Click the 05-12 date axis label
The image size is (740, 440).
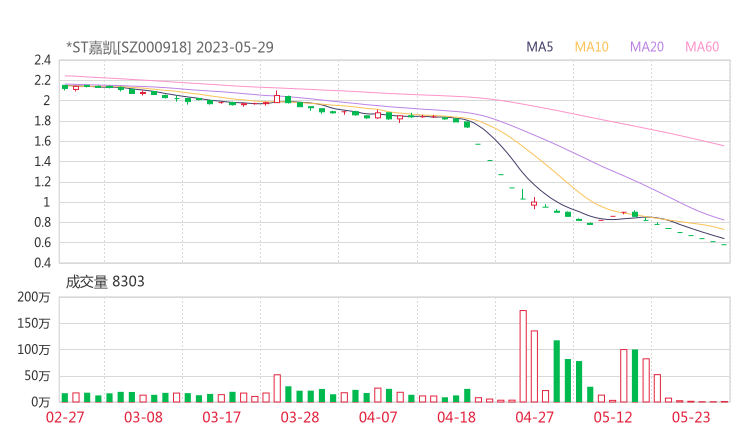tap(613, 417)
